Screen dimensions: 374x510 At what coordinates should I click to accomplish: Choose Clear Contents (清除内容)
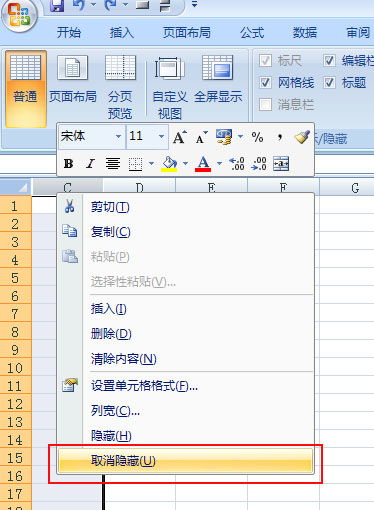[185, 359]
